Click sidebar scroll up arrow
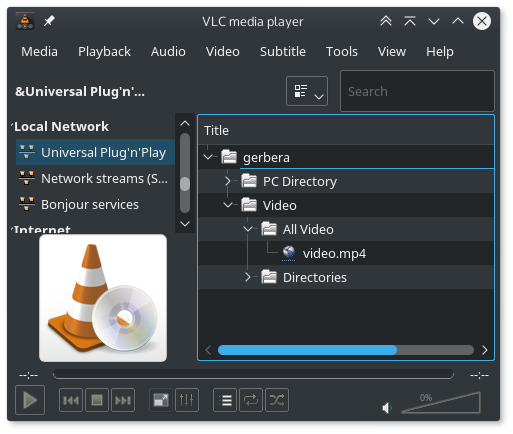513x434 pixels. pyautogui.click(x=185, y=124)
